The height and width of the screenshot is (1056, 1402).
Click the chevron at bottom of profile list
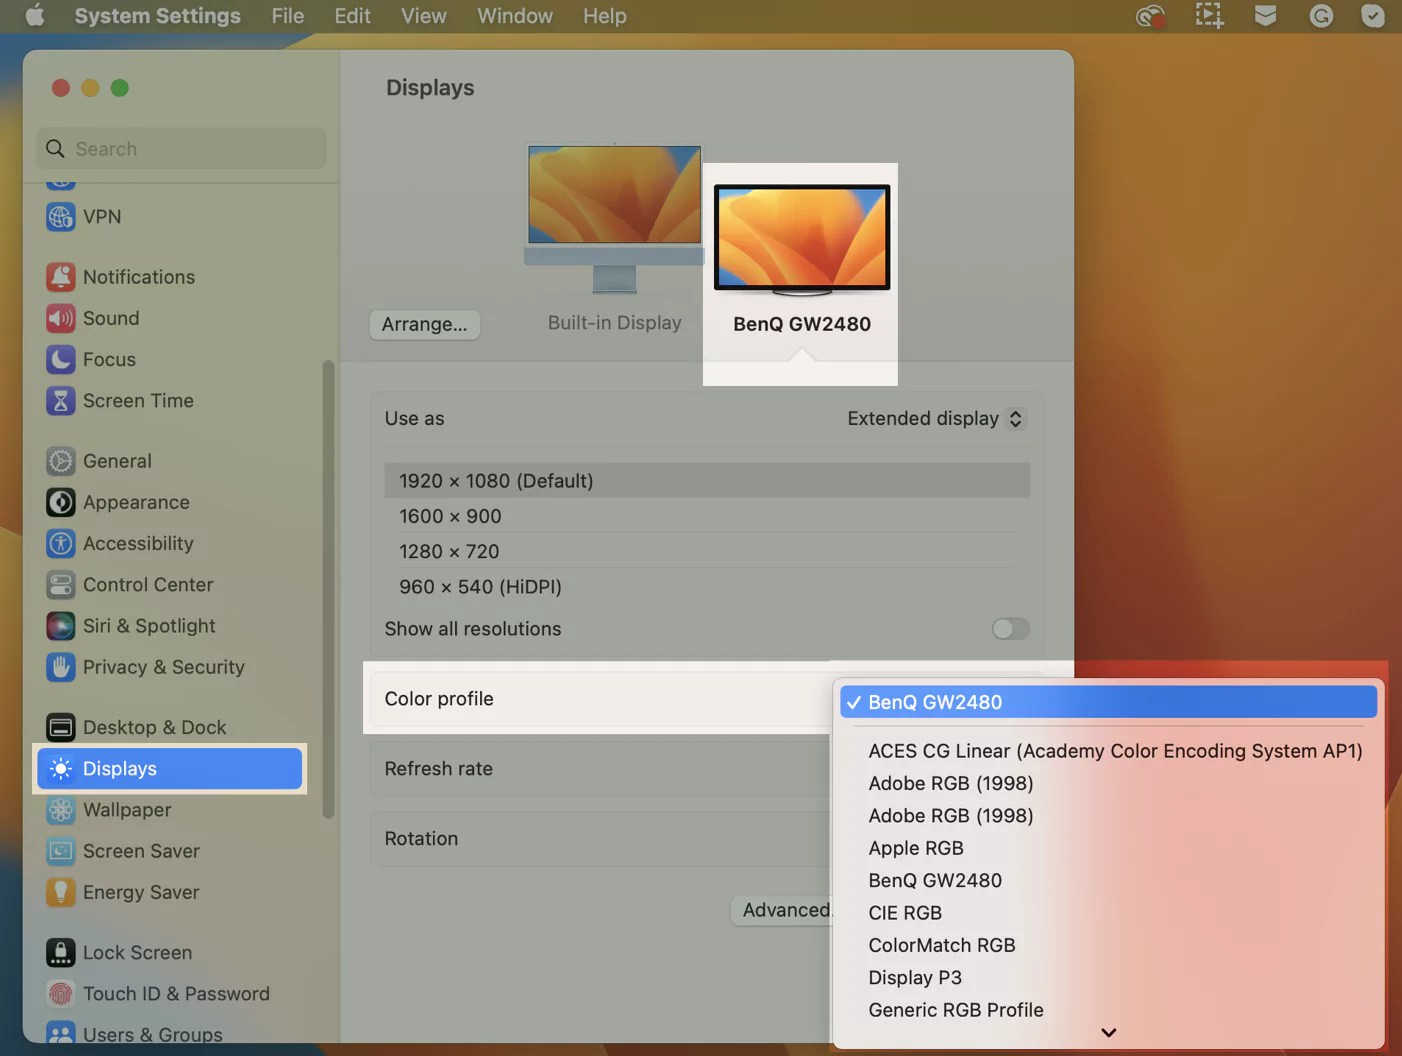1108,1032
